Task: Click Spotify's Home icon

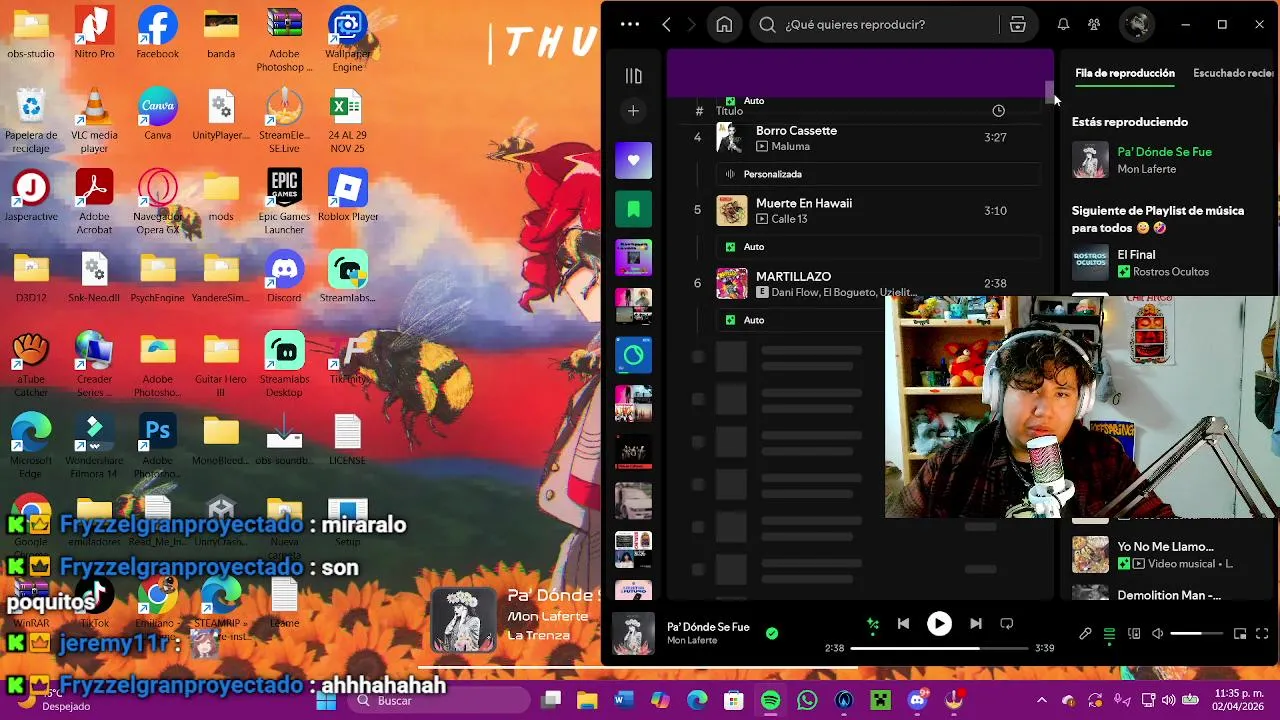Action: pyautogui.click(x=724, y=24)
